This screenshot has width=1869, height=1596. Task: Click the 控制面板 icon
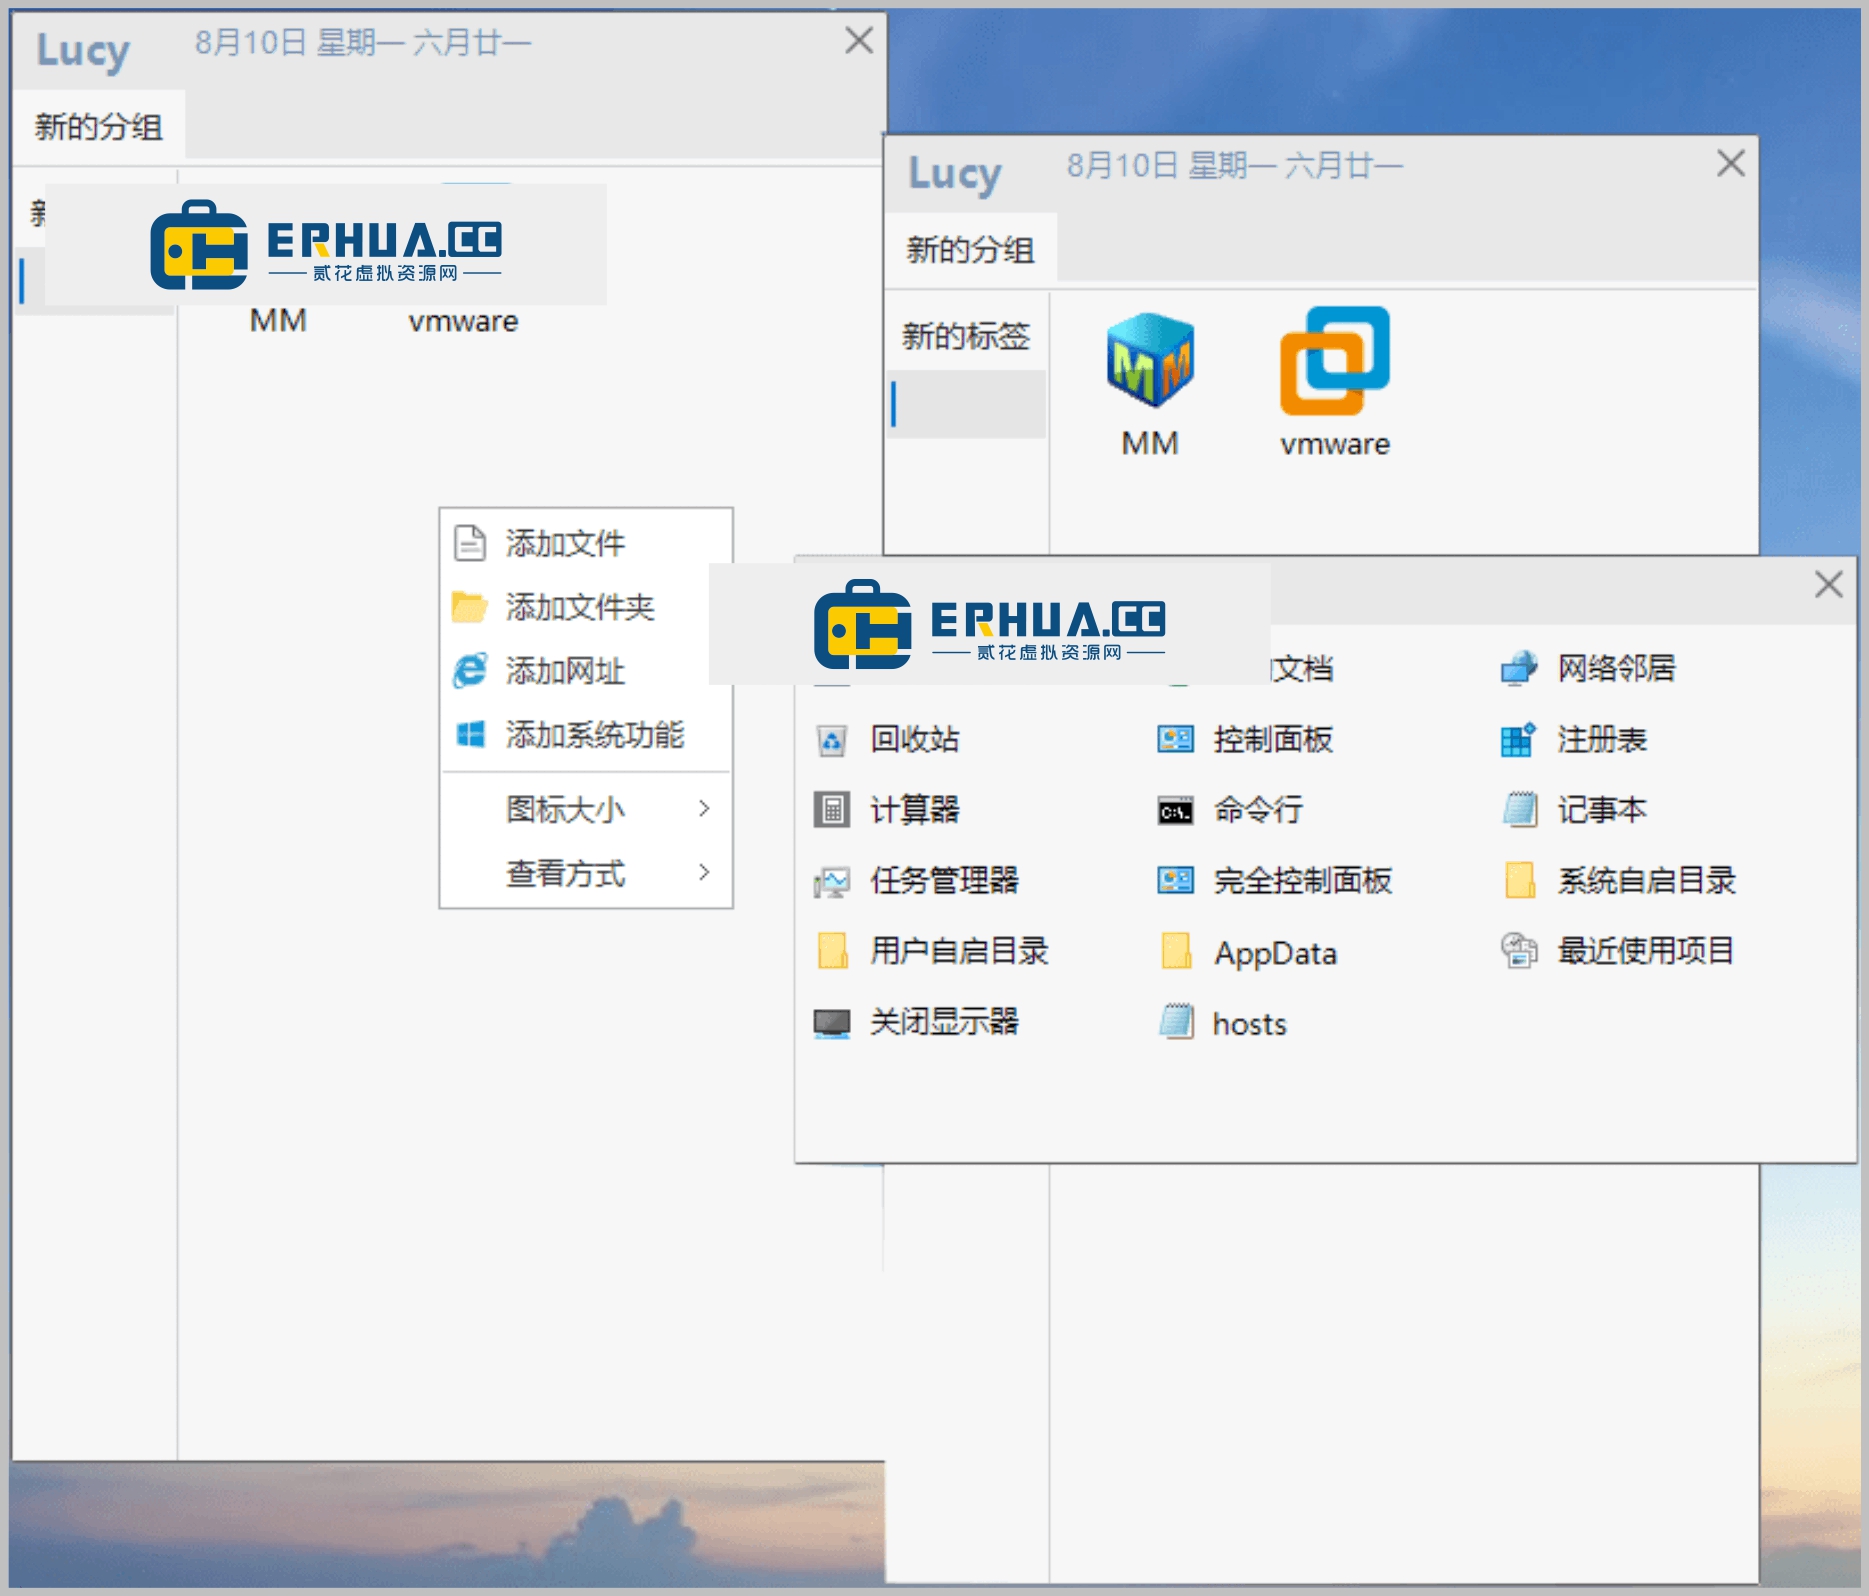pyautogui.click(x=1175, y=740)
